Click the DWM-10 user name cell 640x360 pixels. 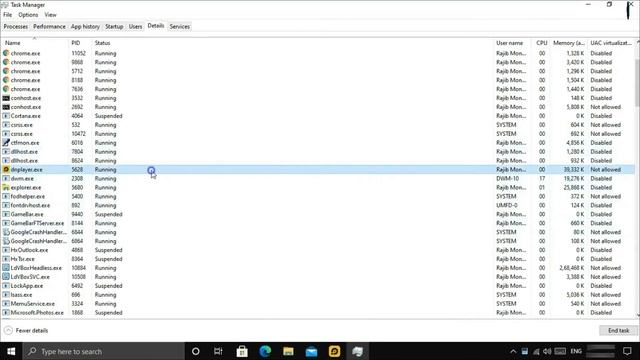[x=507, y=178]
